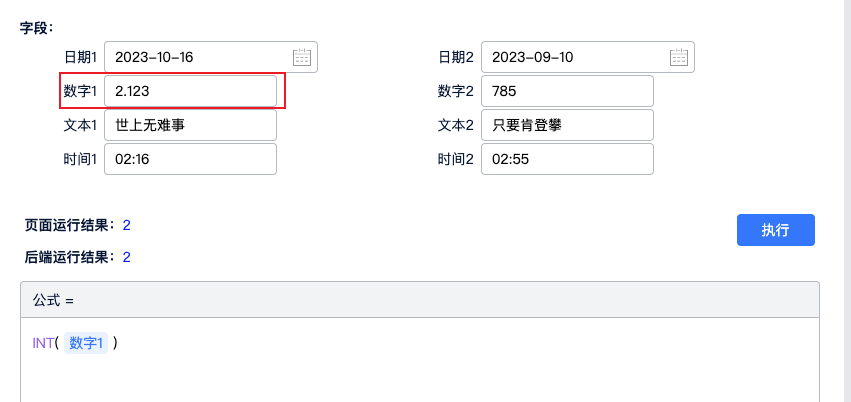This screenshot has width=851, height=402.
Task: Open the calendar picker for 日期2
Action: point(679,57)
